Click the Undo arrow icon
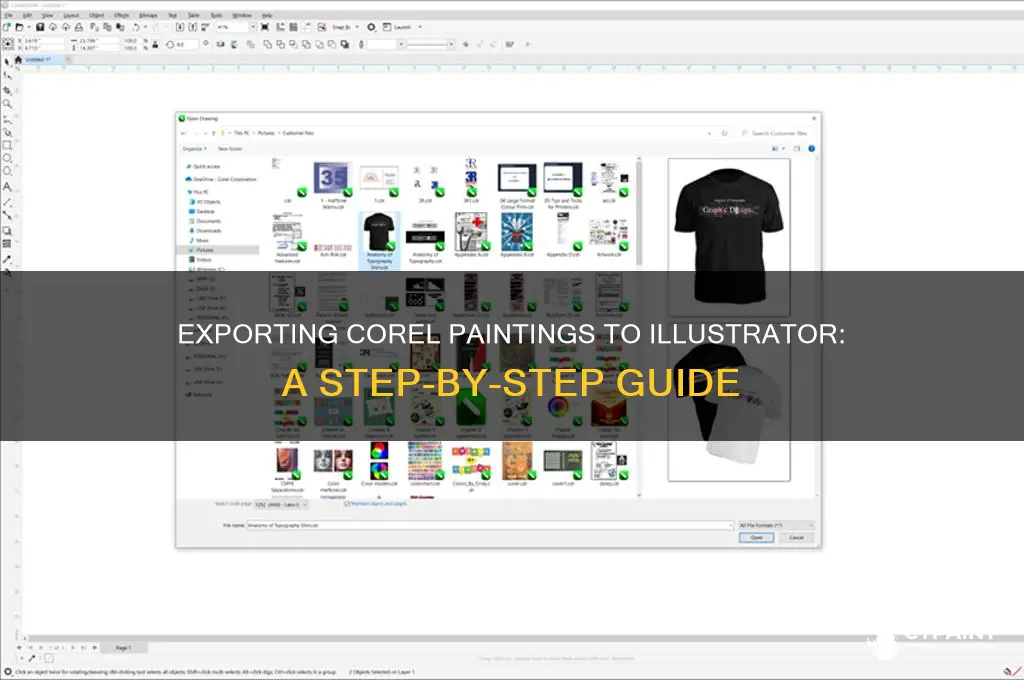Image resolution: width=1024 pixels, height=680 pixels. 136,27
